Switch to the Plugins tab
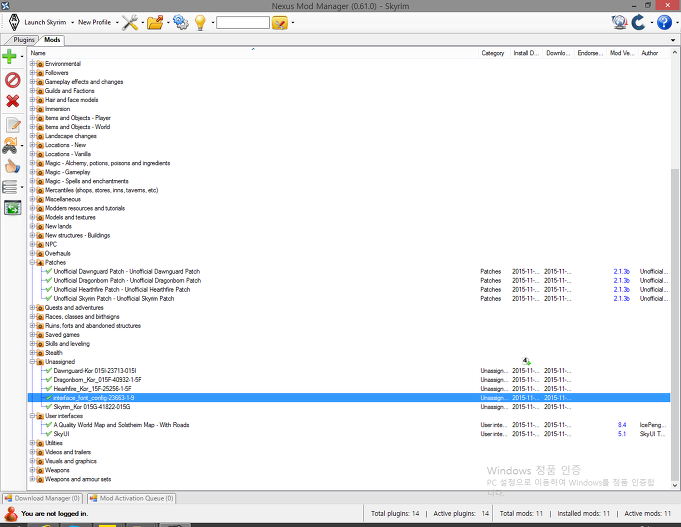This screenshot has height=527, width=681. (23, 40)
